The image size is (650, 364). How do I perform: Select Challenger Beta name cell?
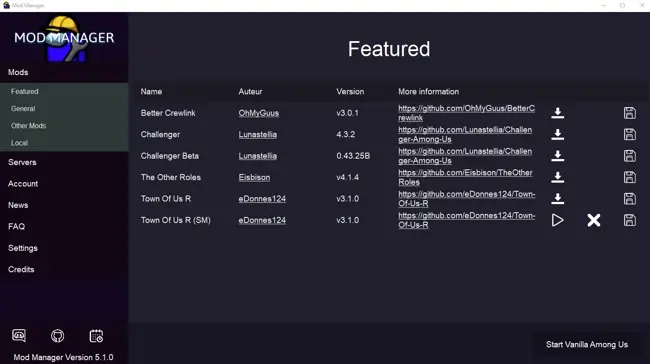[170, 156]
